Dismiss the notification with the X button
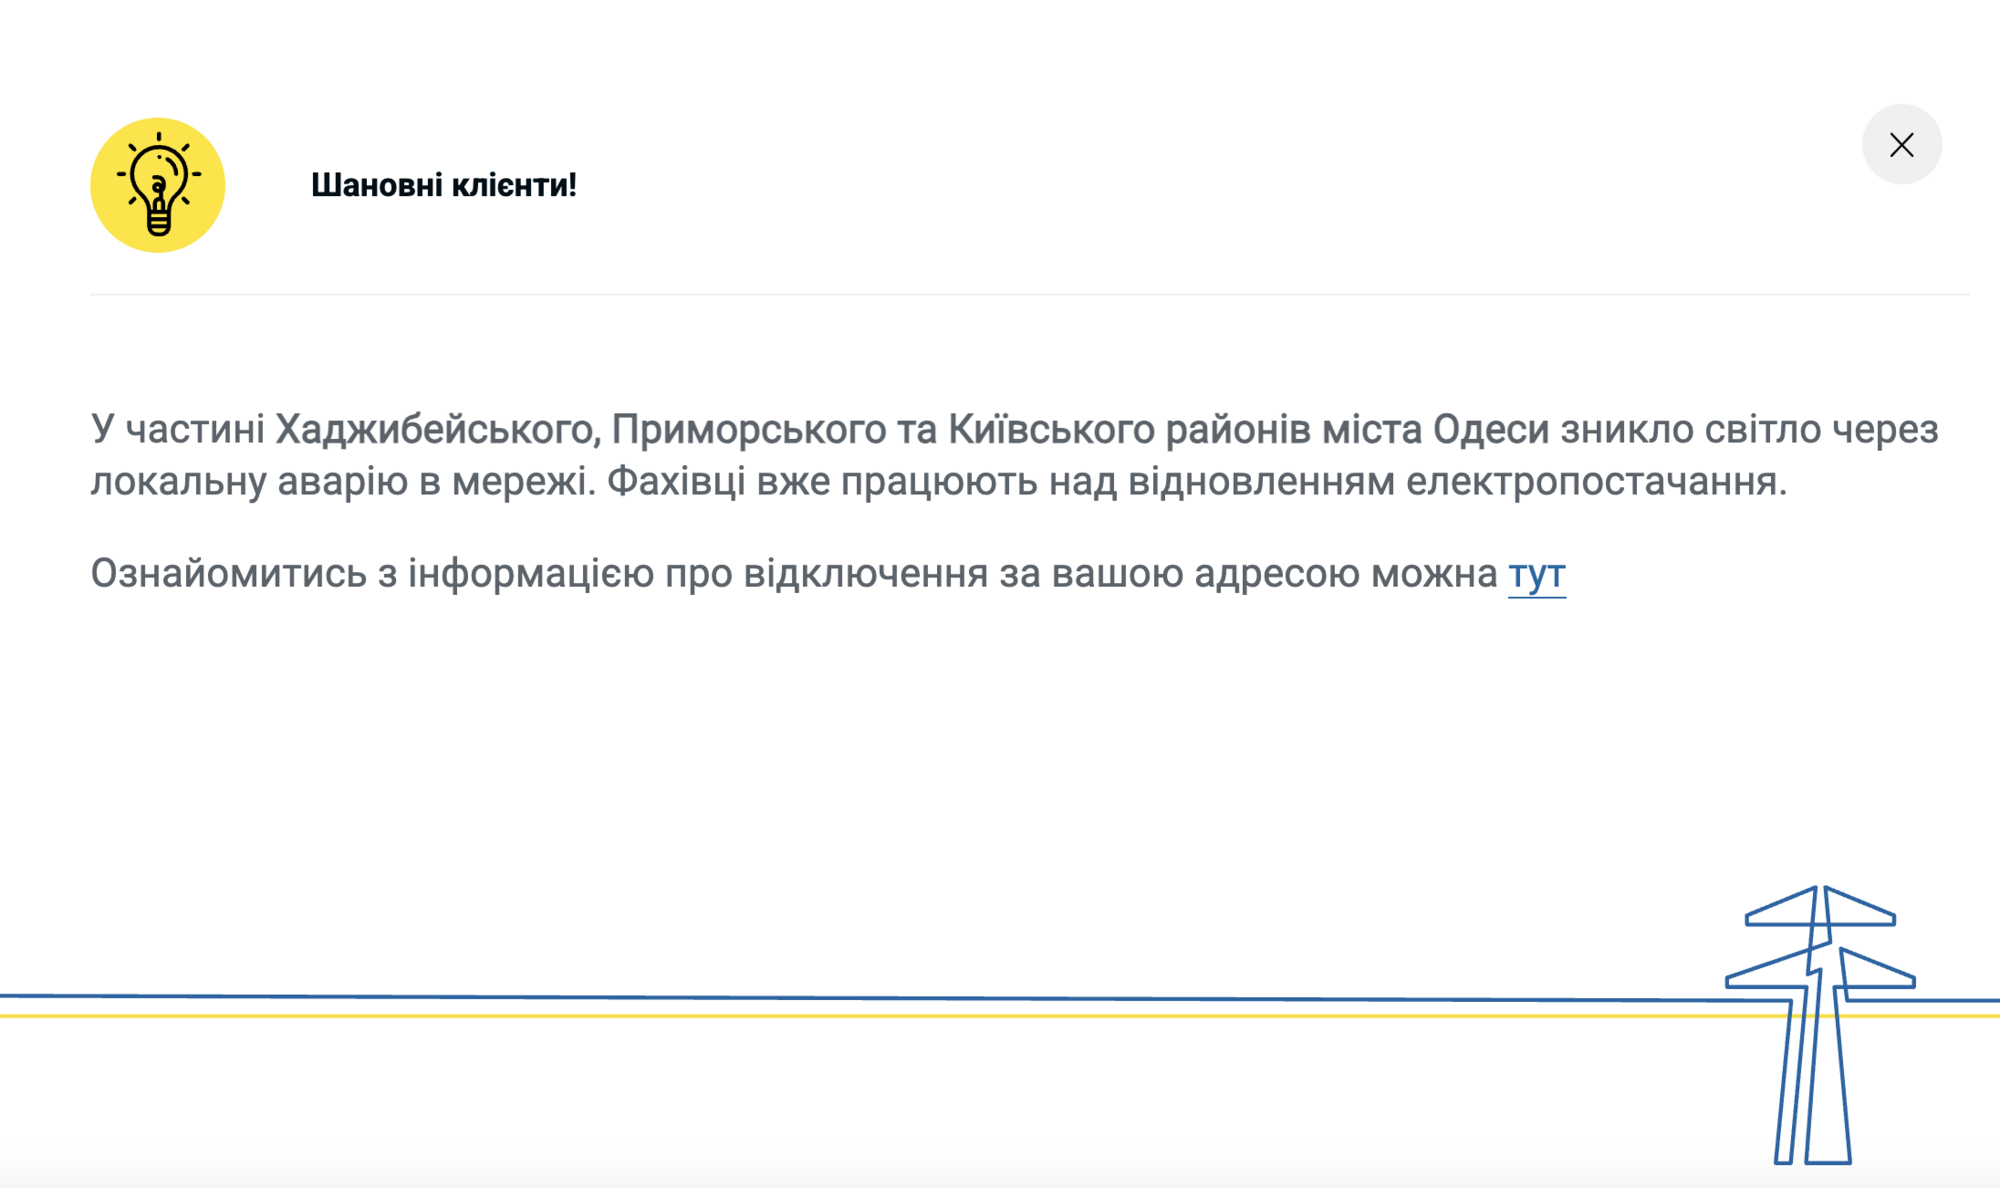The width and height of the screenshot is (2000, 1188). (x=1902, y=144)
